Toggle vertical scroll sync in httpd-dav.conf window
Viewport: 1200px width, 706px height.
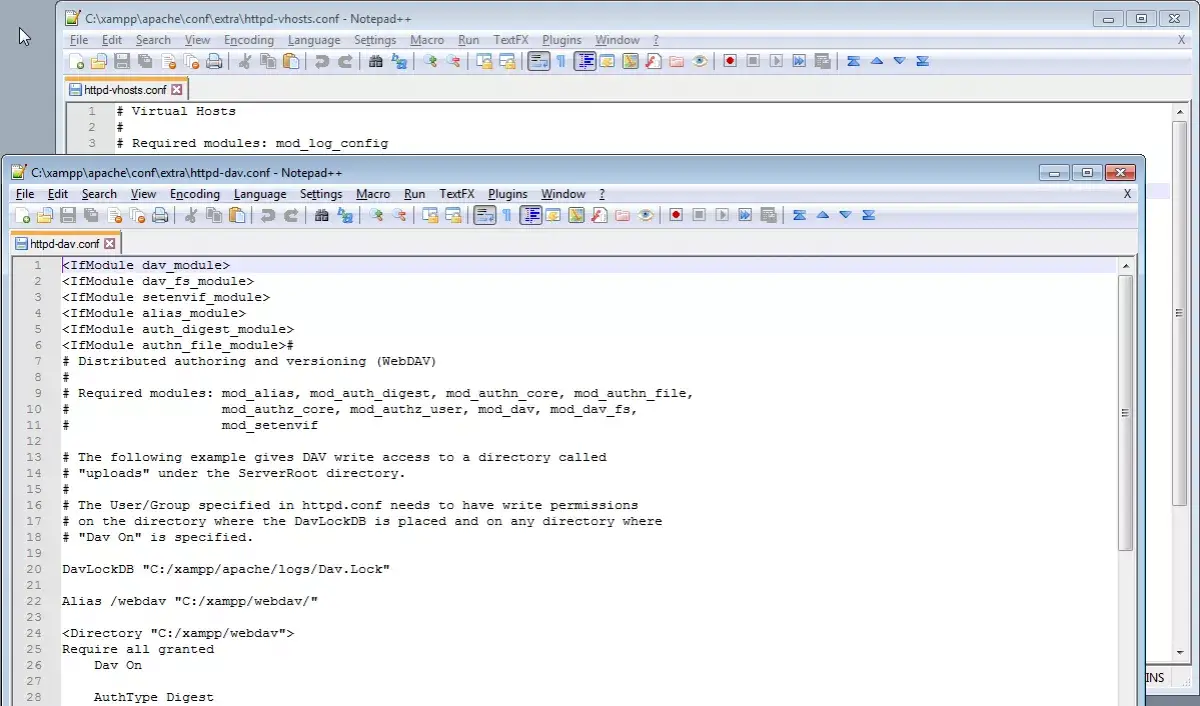click(430, 215)
